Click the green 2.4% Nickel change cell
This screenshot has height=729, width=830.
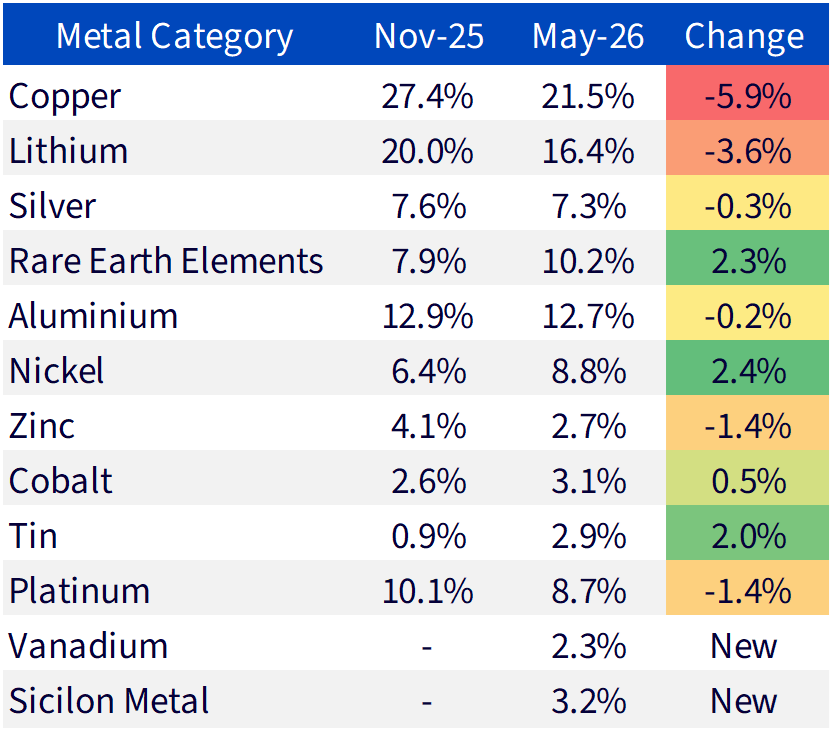[x=747, y=368]
